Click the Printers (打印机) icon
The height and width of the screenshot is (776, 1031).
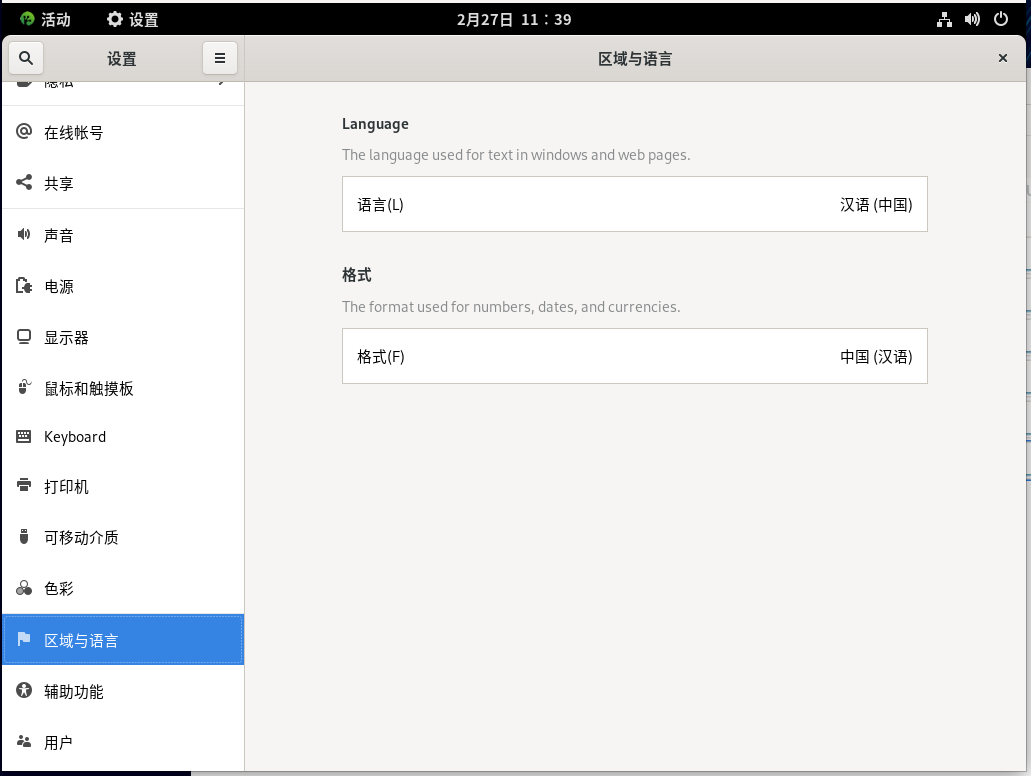(x=25, y=486)
